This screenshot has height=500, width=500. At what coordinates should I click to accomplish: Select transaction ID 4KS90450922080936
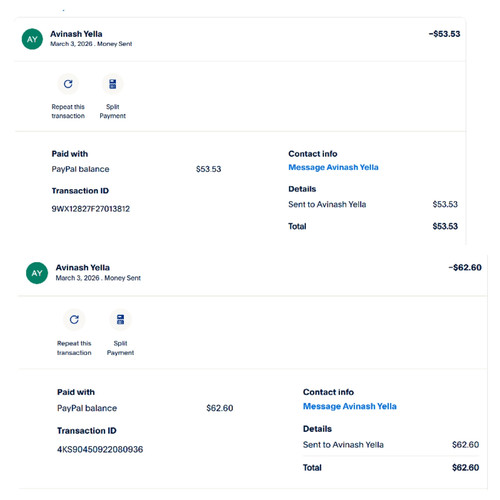pos(100,449)
